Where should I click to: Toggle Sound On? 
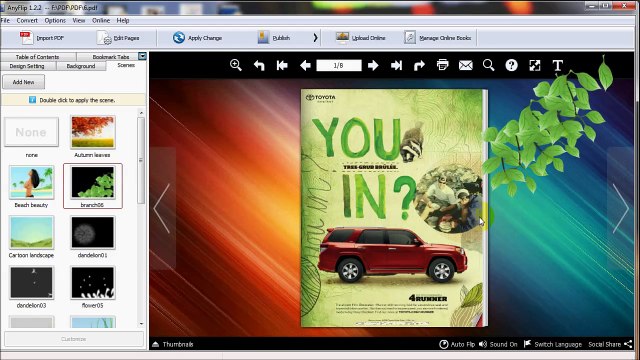(498, 344)
